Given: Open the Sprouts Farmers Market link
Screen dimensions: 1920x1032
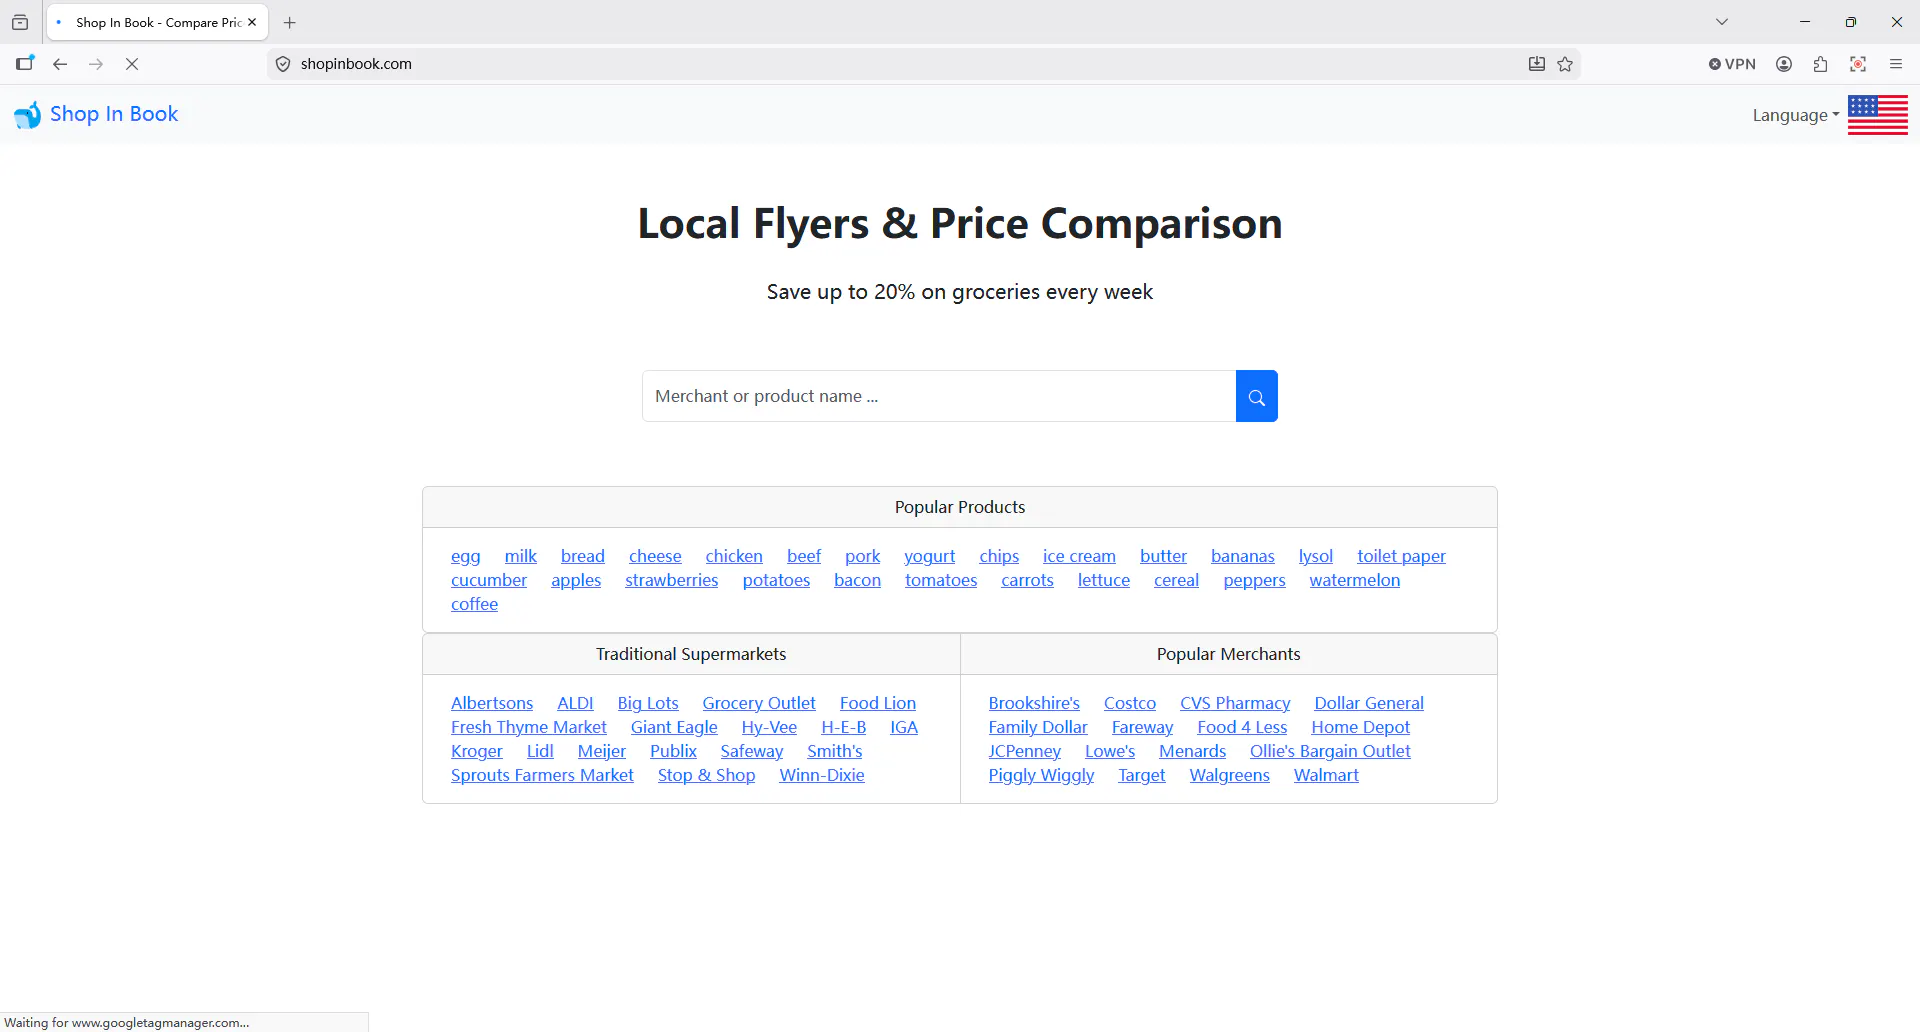Looking at the screenshot, I should point(542,775).
